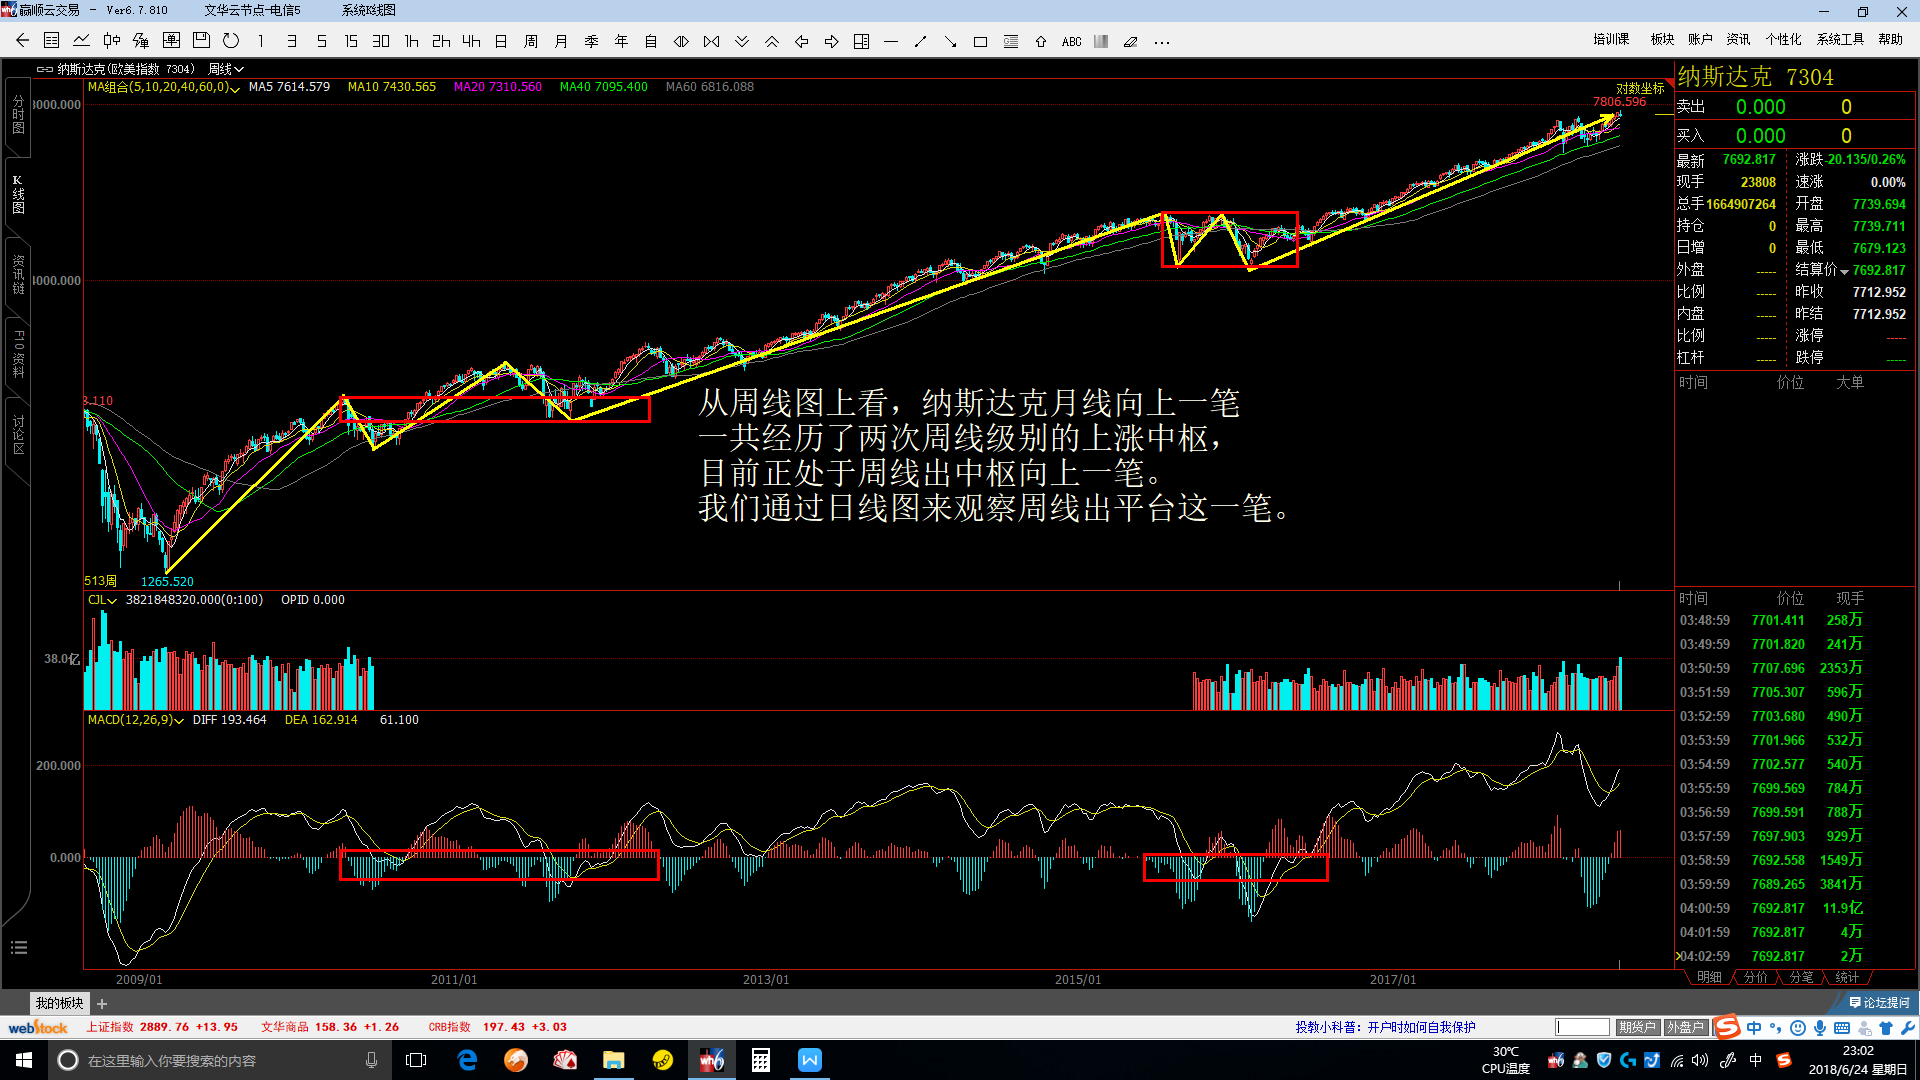Select the eraser tool icon

[1131, 41]
